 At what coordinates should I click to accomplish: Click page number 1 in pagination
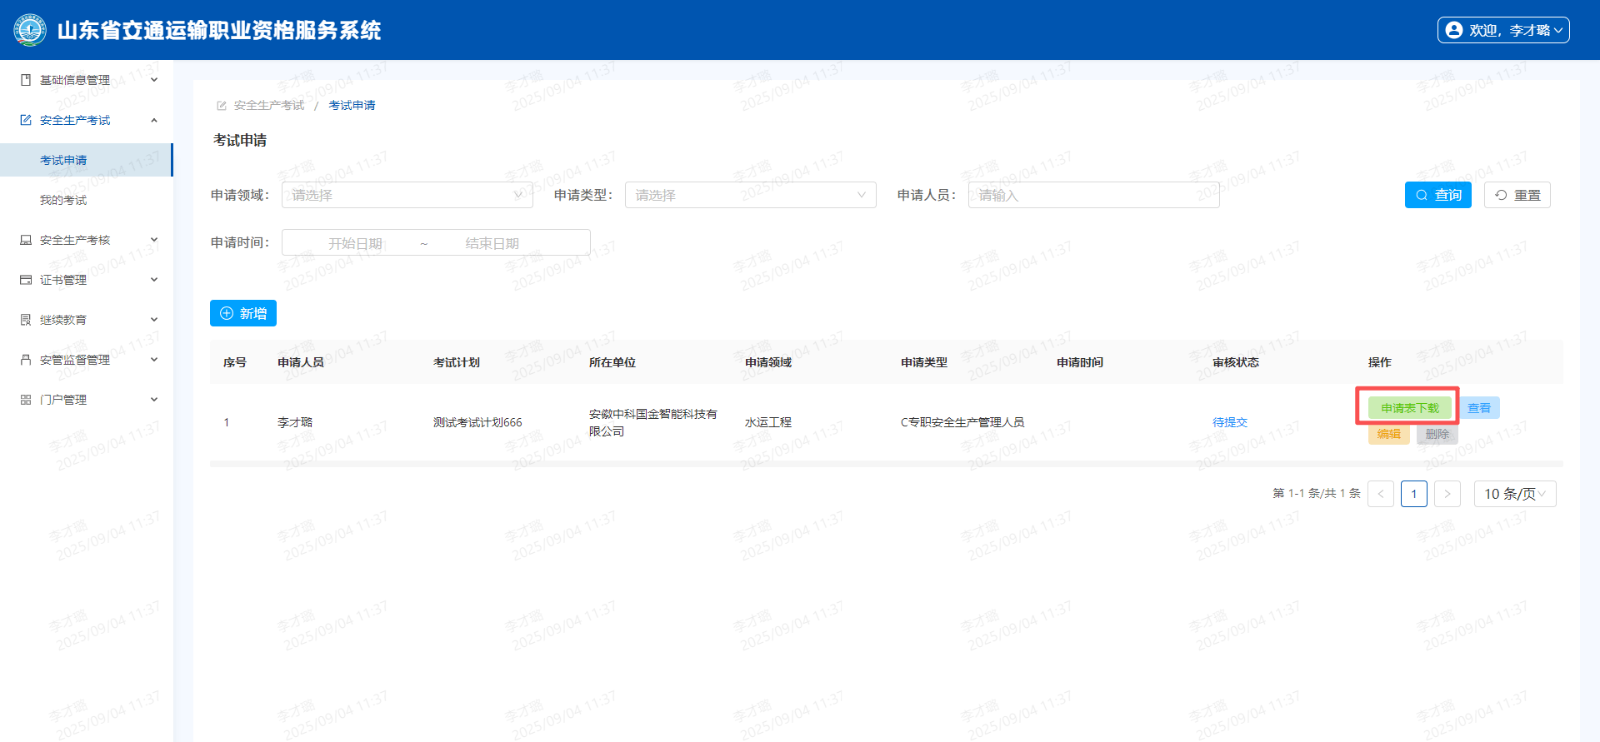click(1414, 494)
